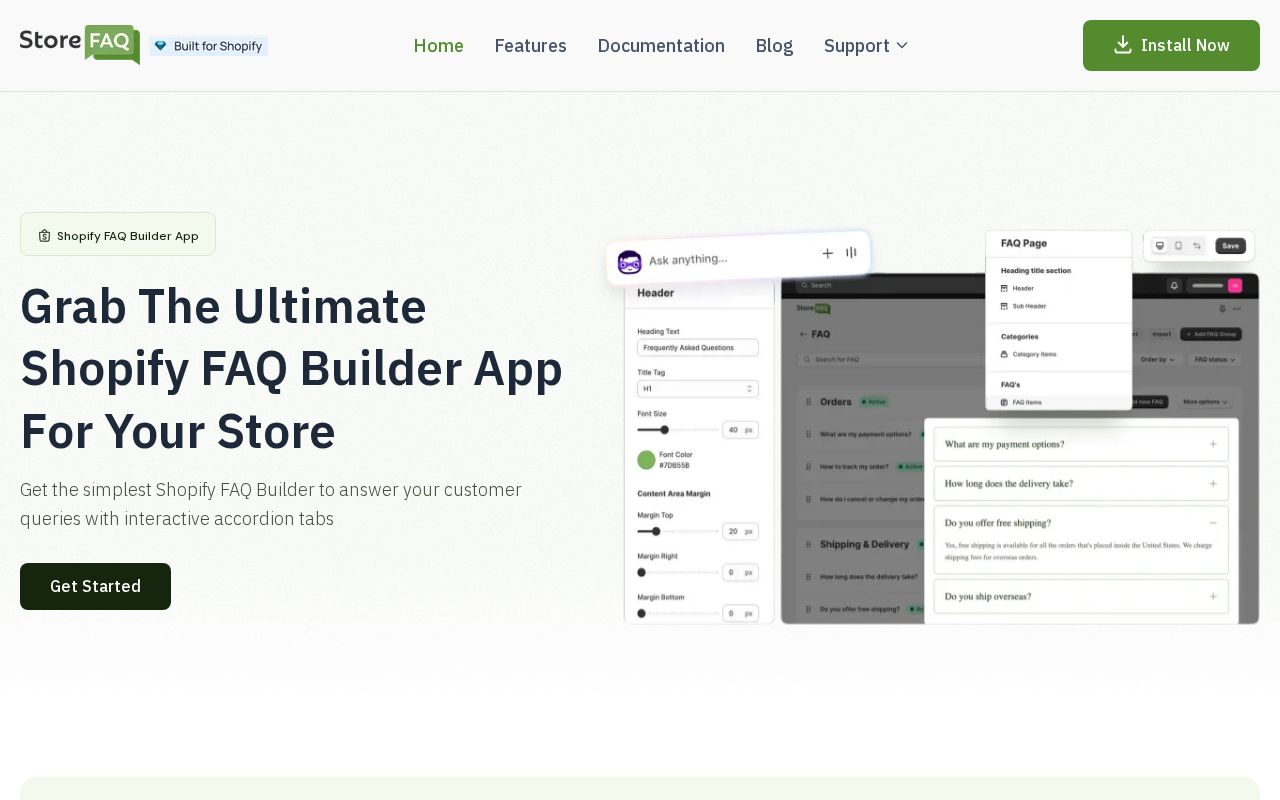Viewport: 1280px width, 800px height.
Task: Open the Title Tag H1 dropdown
Action: click(x=698, y=389)
